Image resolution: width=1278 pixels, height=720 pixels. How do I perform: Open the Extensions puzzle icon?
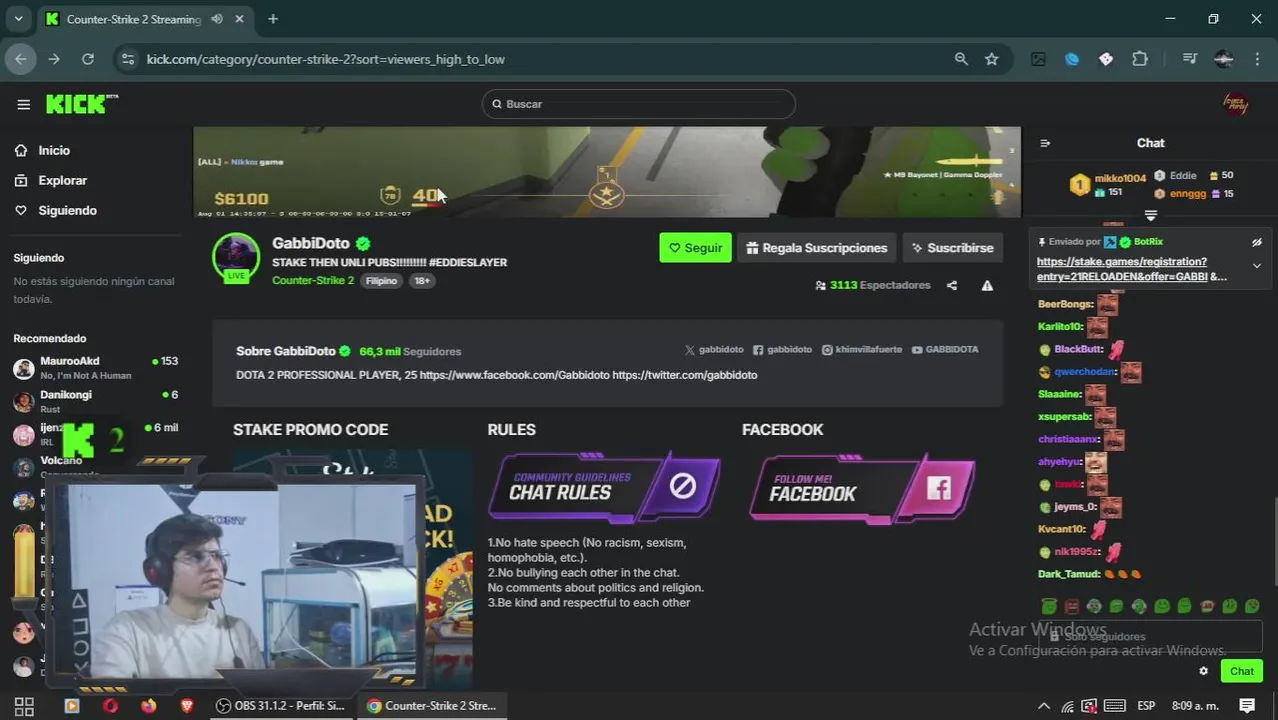(x=1140, y=59)
